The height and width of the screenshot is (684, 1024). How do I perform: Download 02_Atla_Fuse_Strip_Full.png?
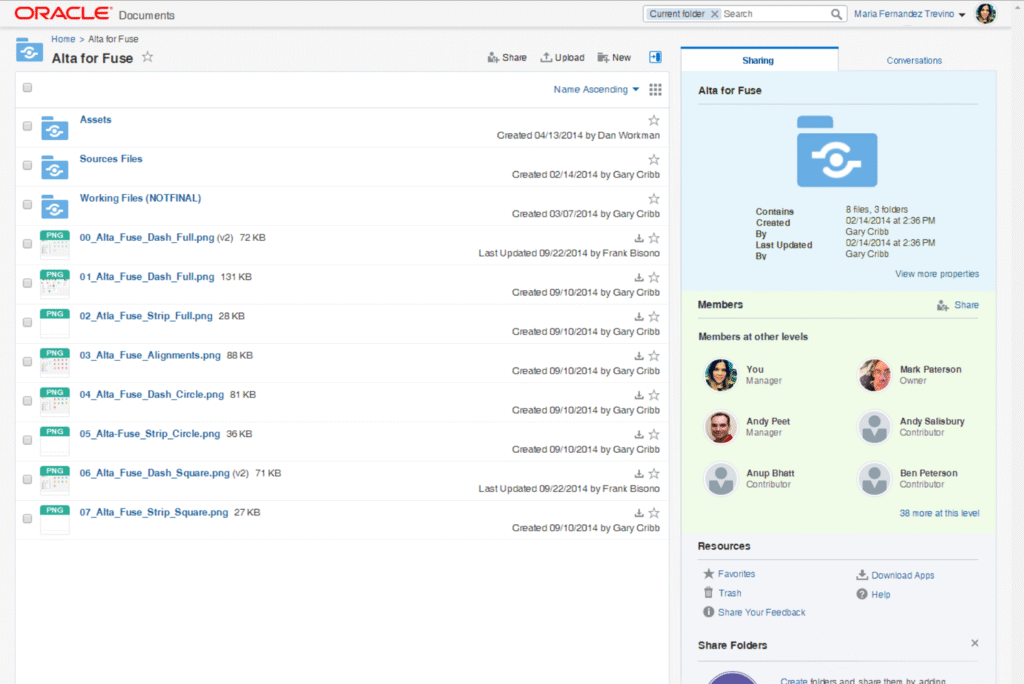tap(639, 317)
